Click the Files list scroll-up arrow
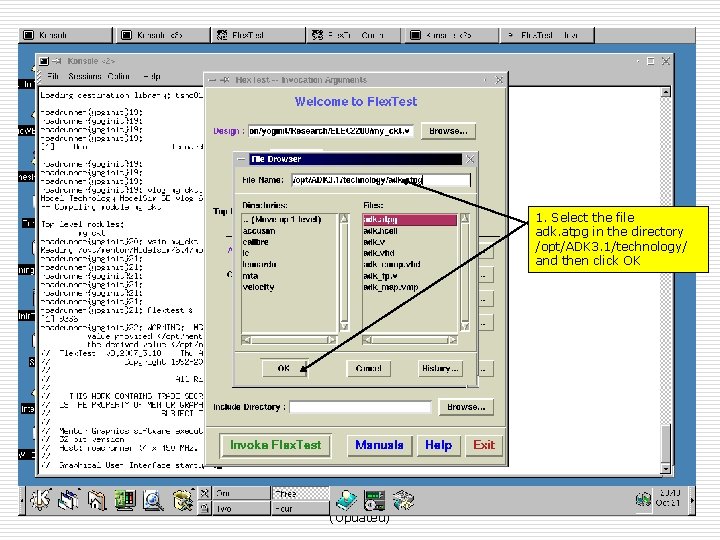 coord(465,219)
